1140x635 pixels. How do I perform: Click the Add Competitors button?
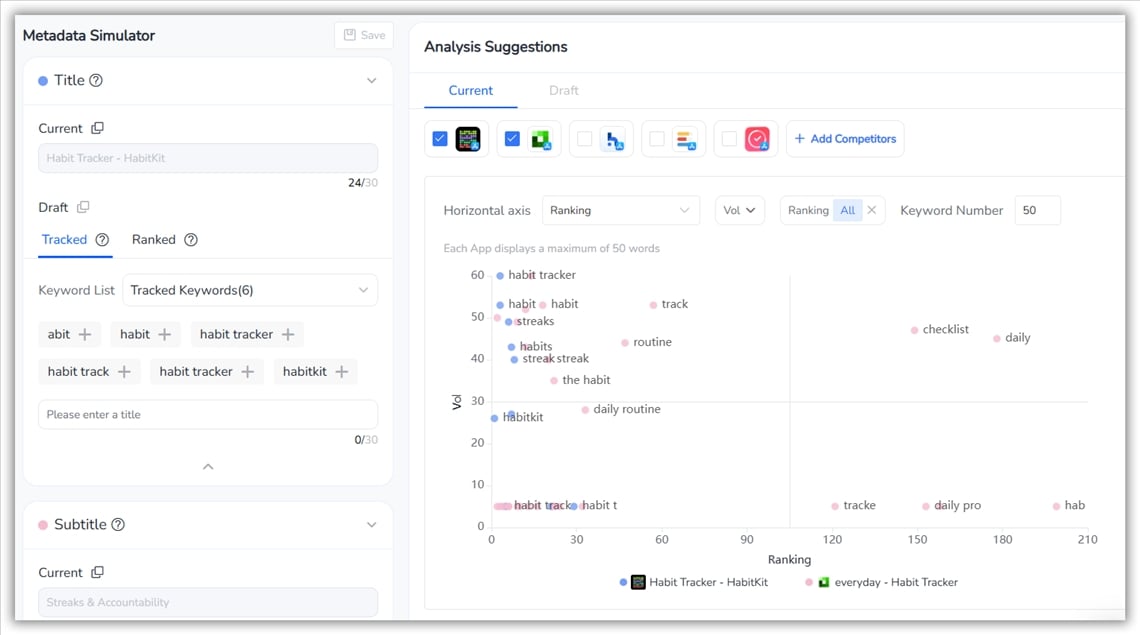(845, 138)
